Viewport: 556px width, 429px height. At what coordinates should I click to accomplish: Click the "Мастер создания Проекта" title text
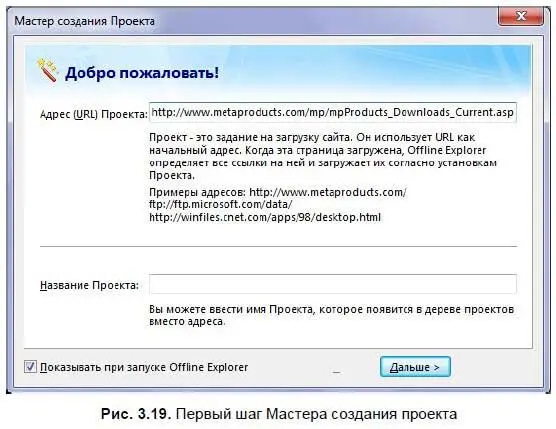pyautogui.click(x=84, y=21)
